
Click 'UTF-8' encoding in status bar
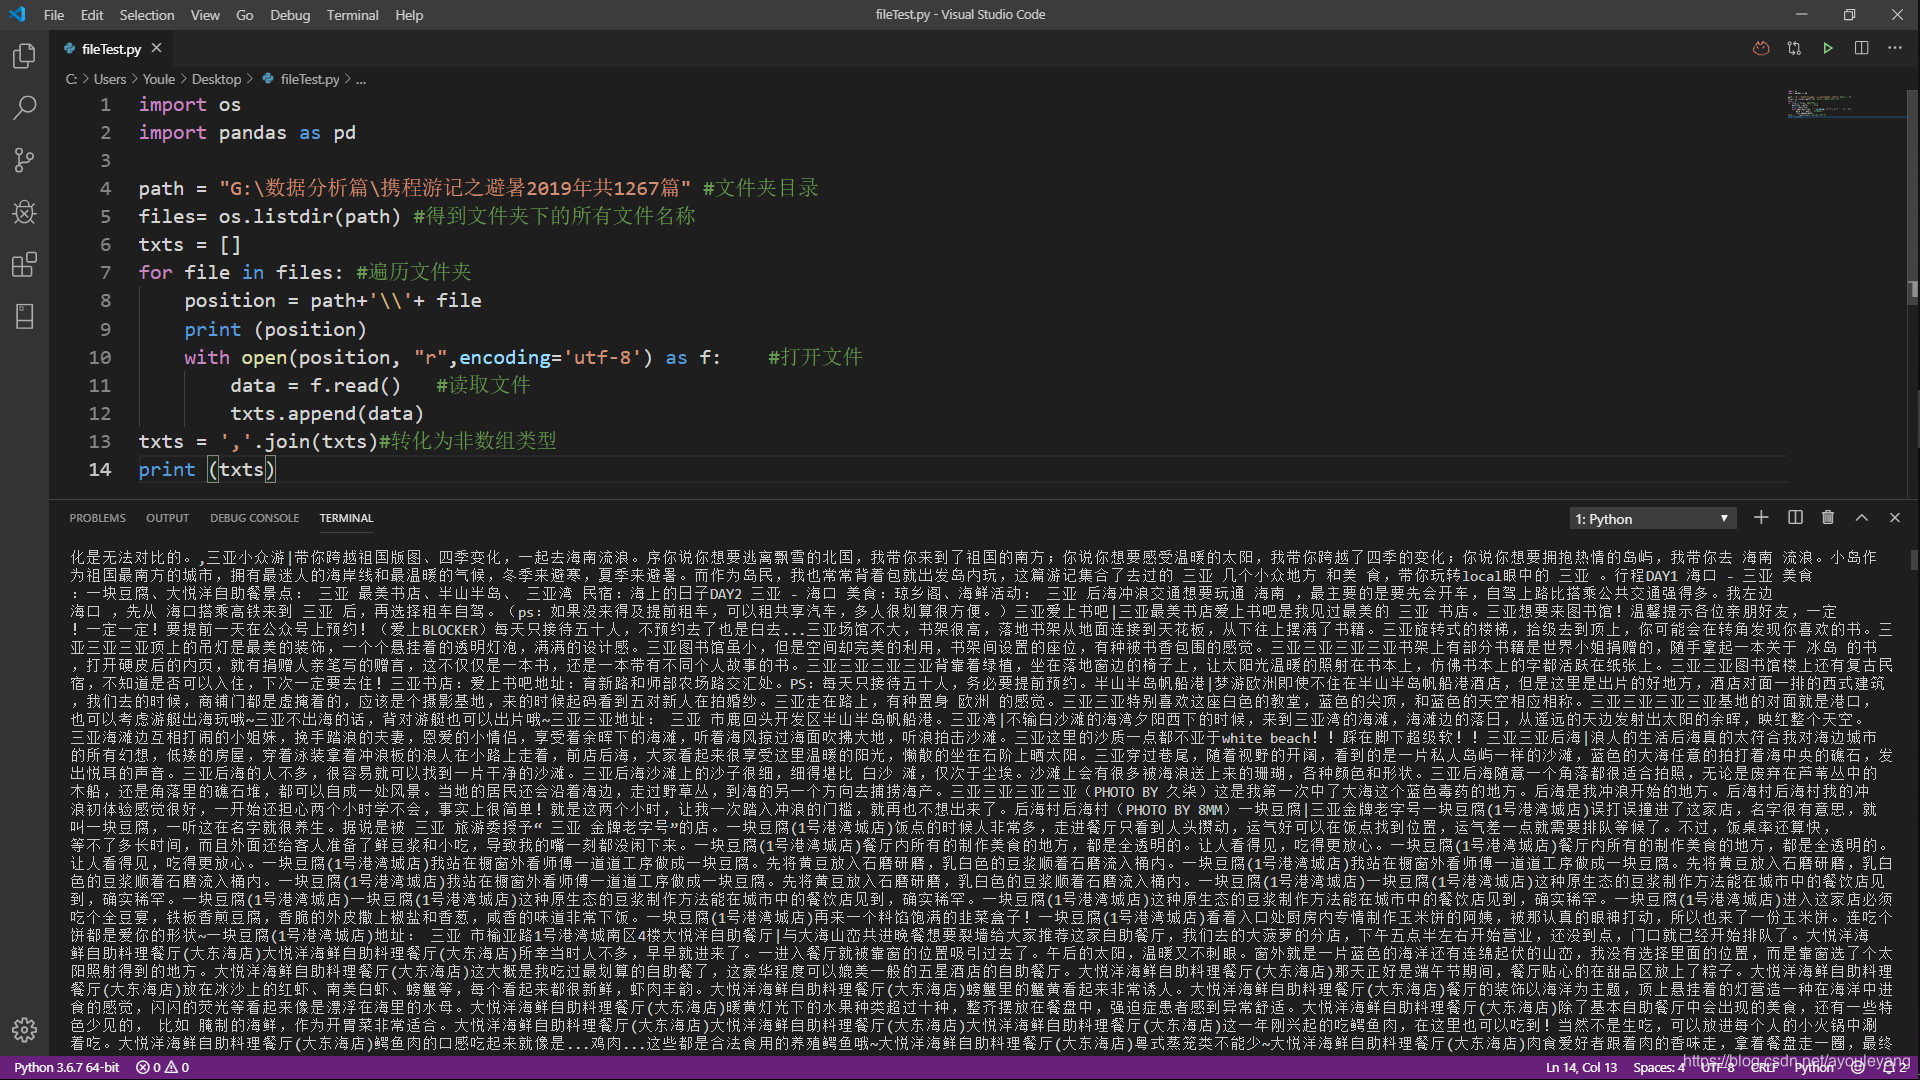pyautogui.click(x=1718, y=1067)
